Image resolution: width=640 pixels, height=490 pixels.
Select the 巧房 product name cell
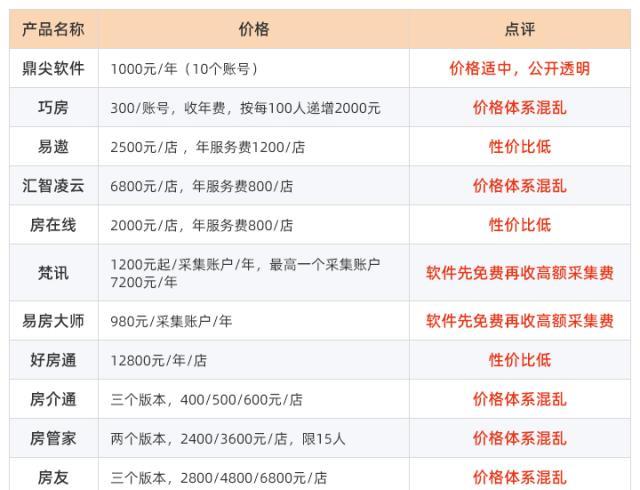coord(53,107)
